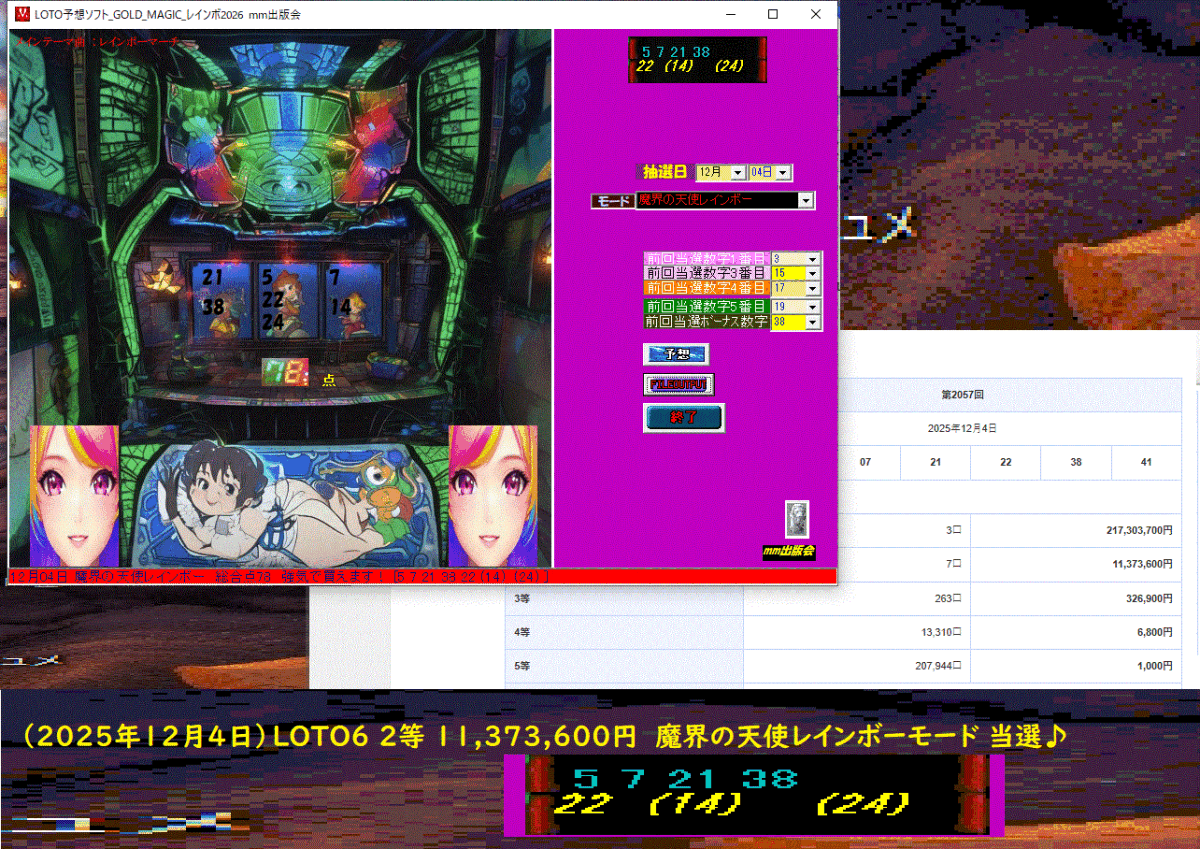
Task: Click the 13,310口 winners cell
Action: pyautogui.click(x=857, y=632)
